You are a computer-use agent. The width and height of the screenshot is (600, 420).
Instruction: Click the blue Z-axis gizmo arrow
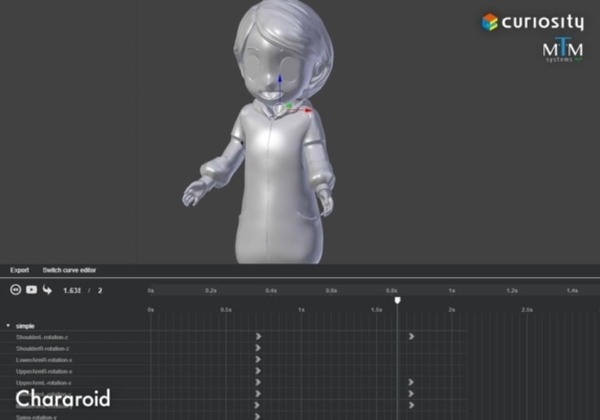point(281,80)
